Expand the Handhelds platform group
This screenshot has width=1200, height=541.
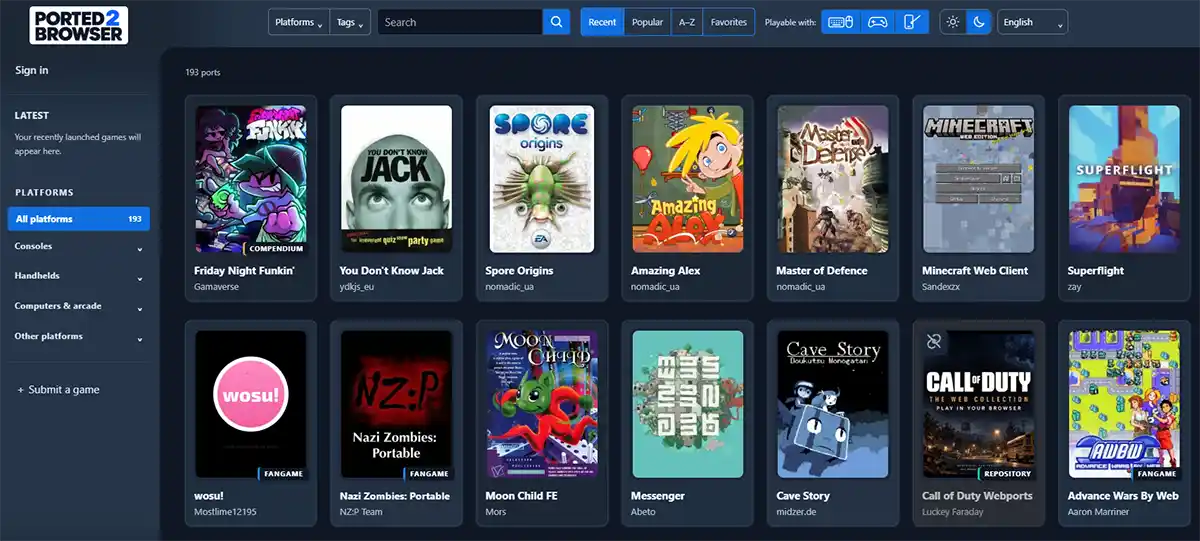click(x=78, y=277)
